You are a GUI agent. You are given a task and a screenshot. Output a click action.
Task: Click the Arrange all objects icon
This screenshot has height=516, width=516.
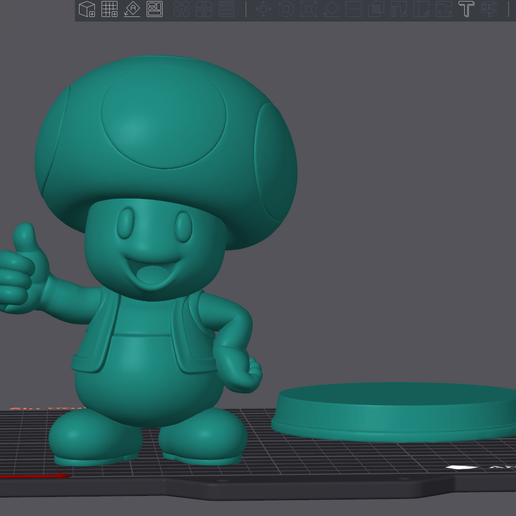155,9
